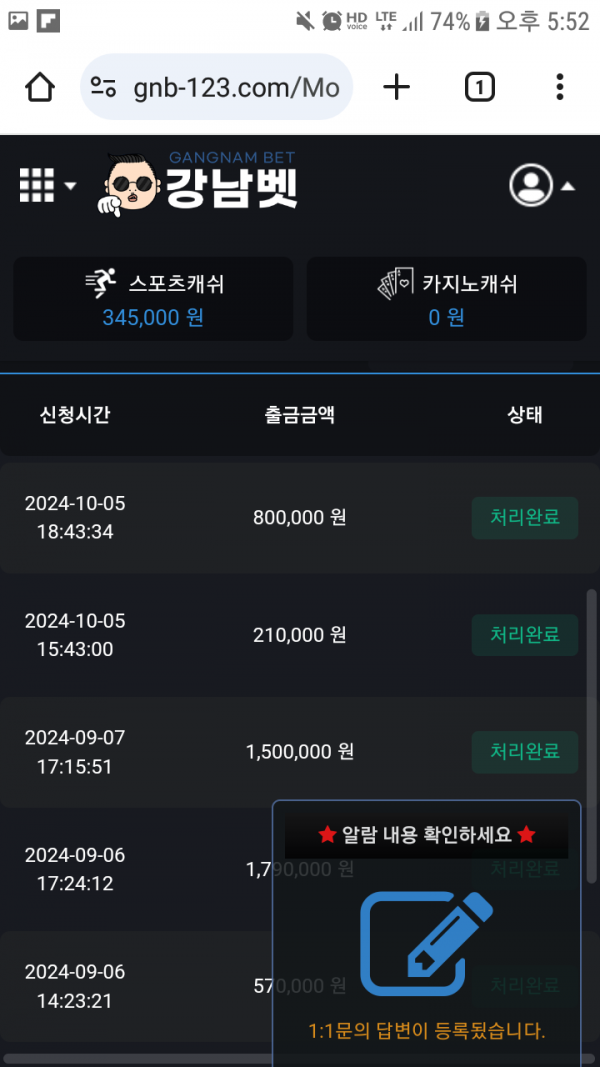The image size is (600, 1067).
Task: Open the browser three-dot menu
Action: pos(560,88)
